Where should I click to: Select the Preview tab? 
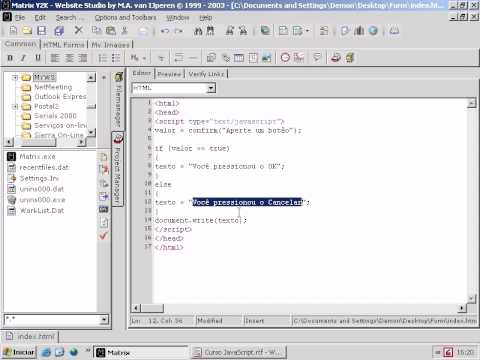[x=169, y=74]
